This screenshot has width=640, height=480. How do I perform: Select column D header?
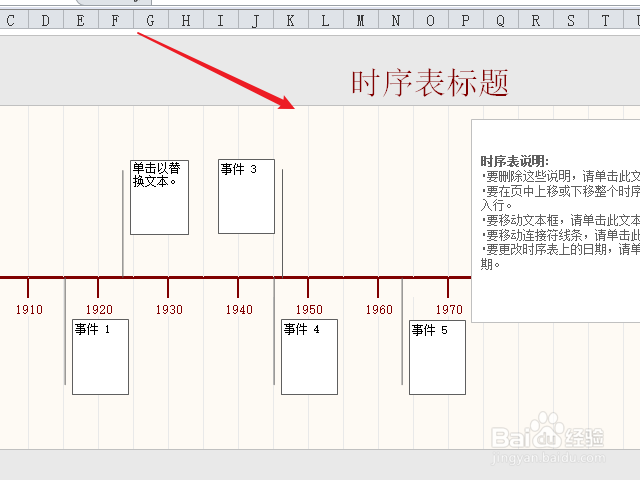(x=46, y=20)
